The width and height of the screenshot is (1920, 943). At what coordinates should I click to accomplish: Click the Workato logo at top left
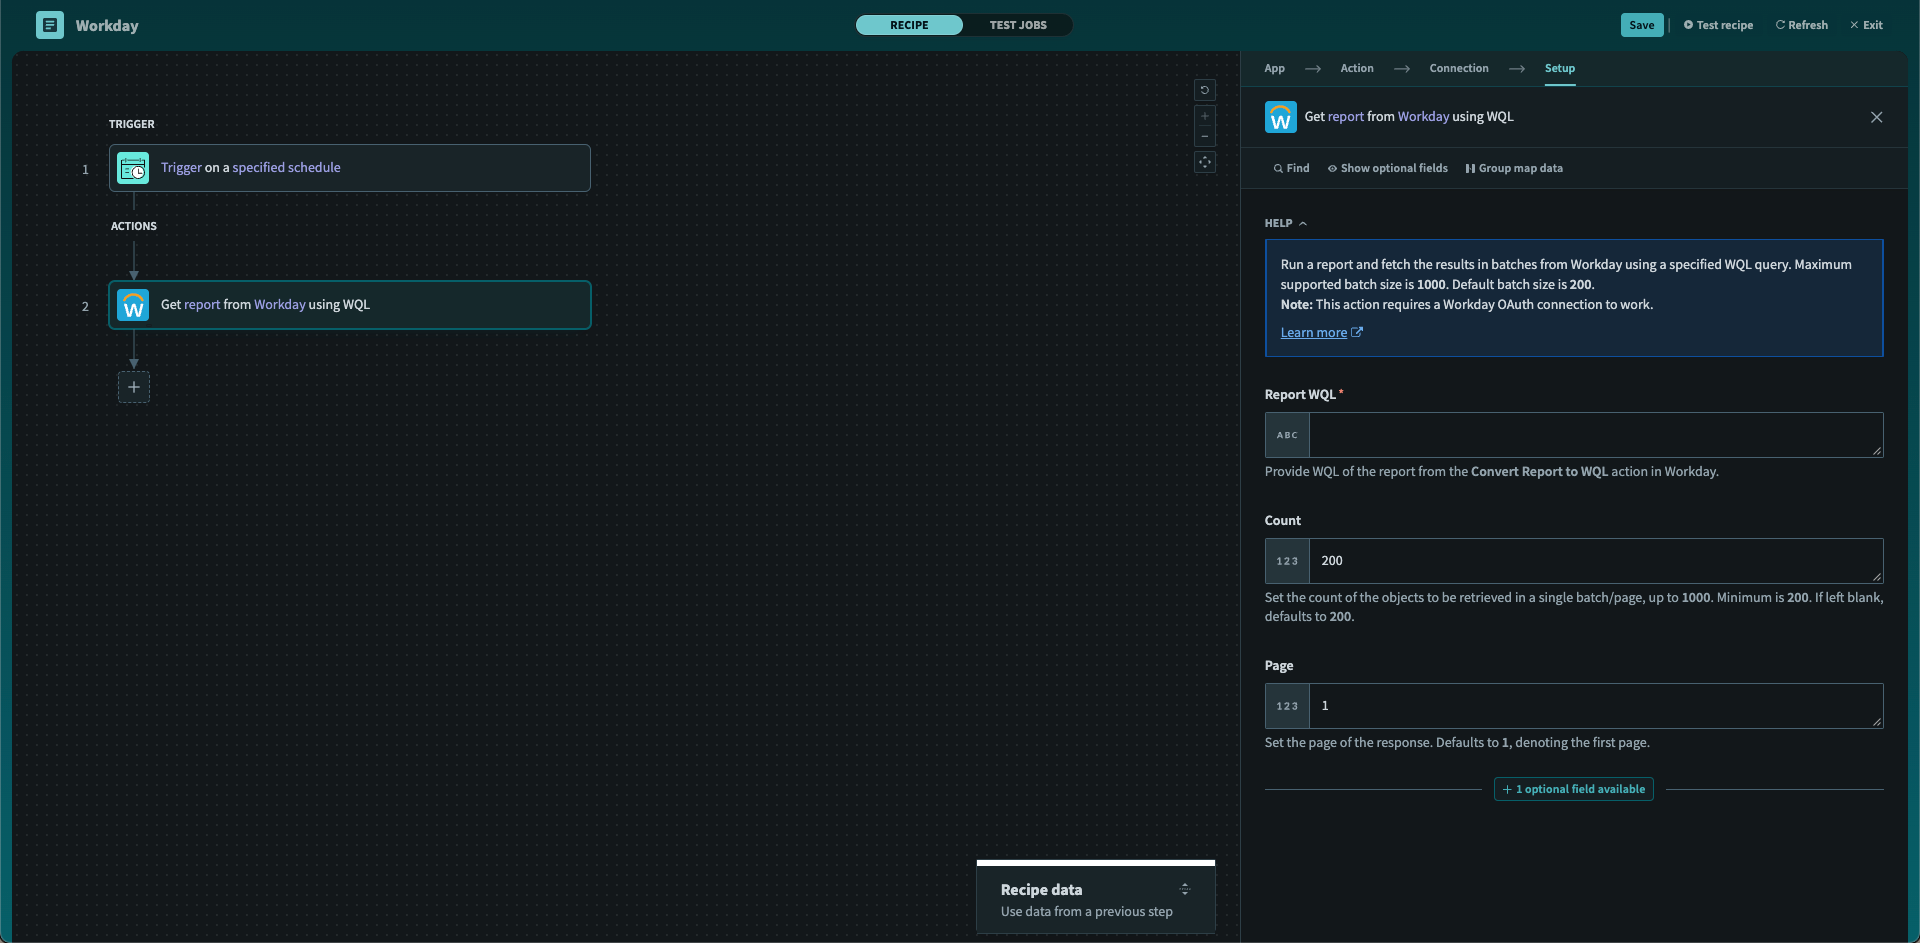[49, 24]
